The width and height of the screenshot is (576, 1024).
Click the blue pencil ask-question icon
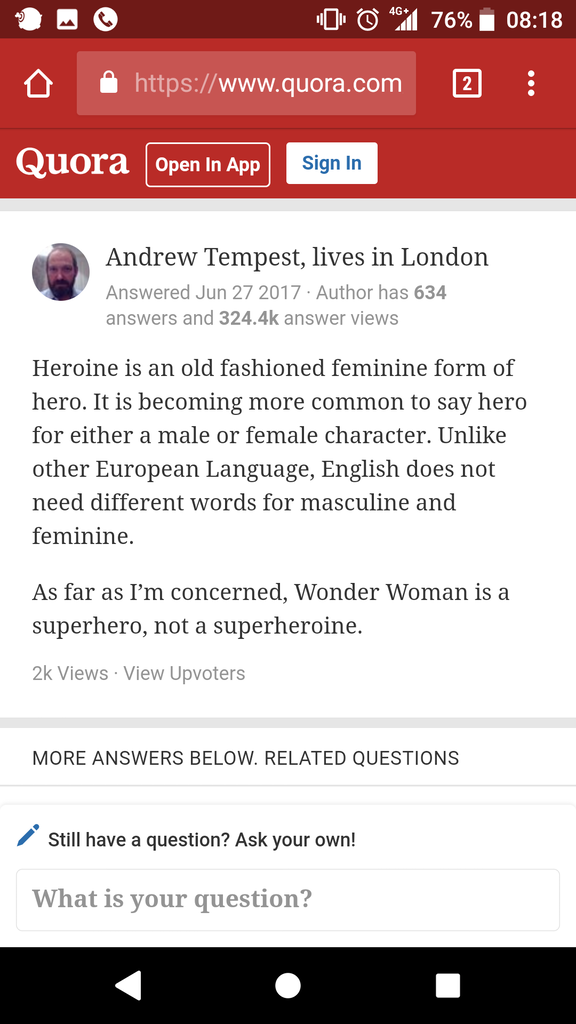tap(28, 836)
